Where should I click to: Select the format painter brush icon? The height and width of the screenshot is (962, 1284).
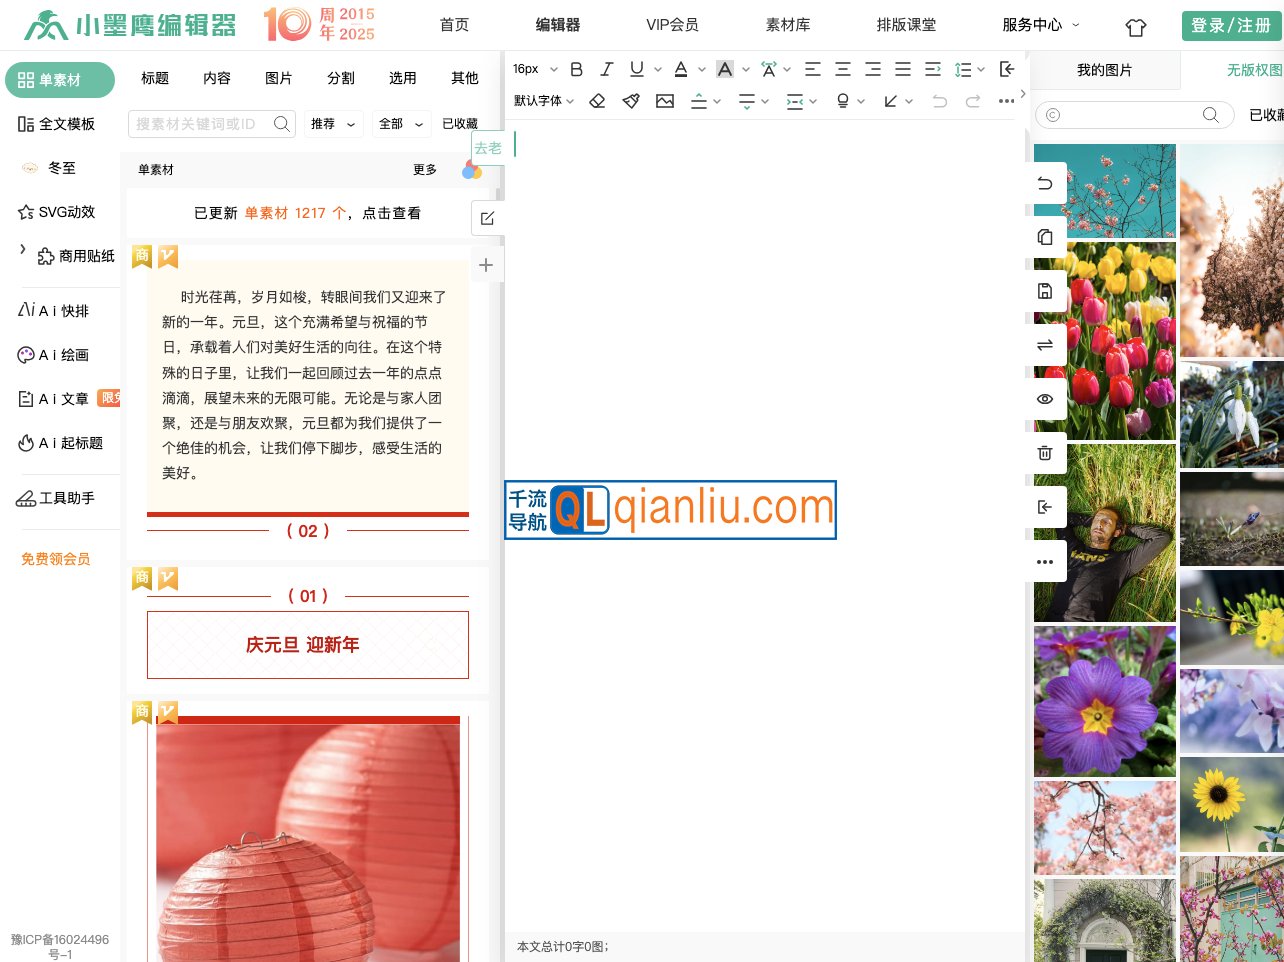pyautogui.click(x=631, y=101)
